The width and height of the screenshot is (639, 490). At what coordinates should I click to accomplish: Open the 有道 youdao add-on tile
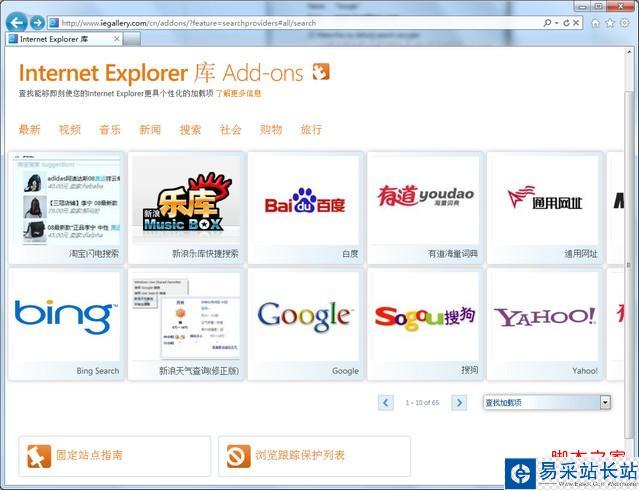425,208
